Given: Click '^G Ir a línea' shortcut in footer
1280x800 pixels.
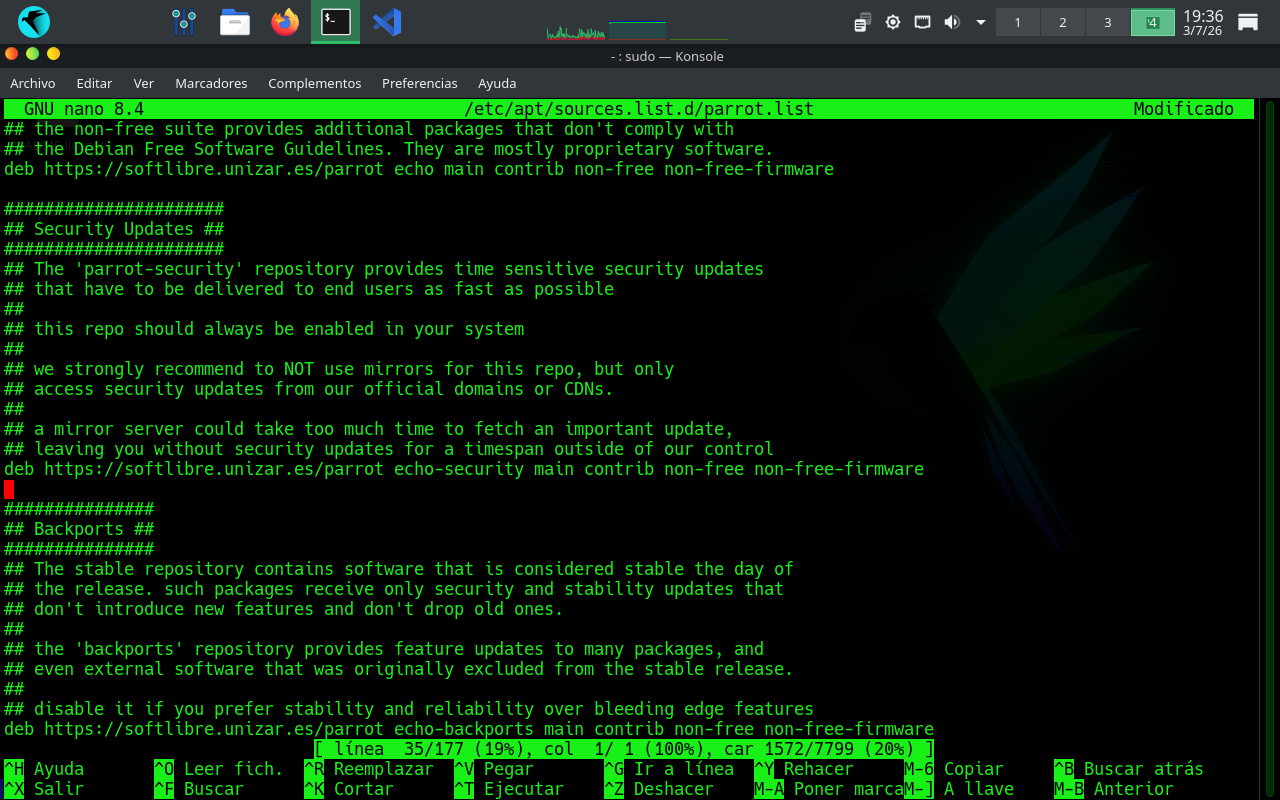Looking at the screenshot, I should pos(669,769).
